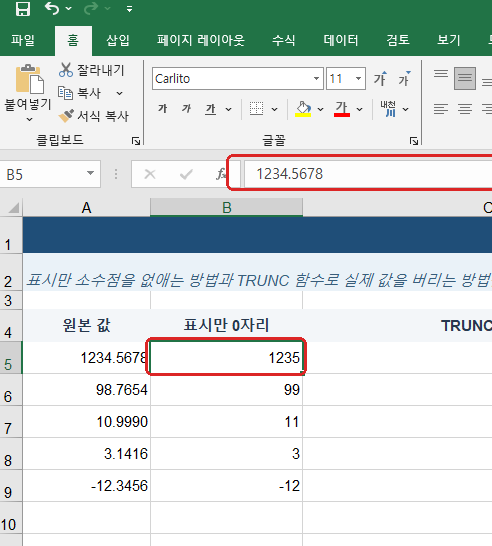Go to the 수식 tab

coord(283,40)
